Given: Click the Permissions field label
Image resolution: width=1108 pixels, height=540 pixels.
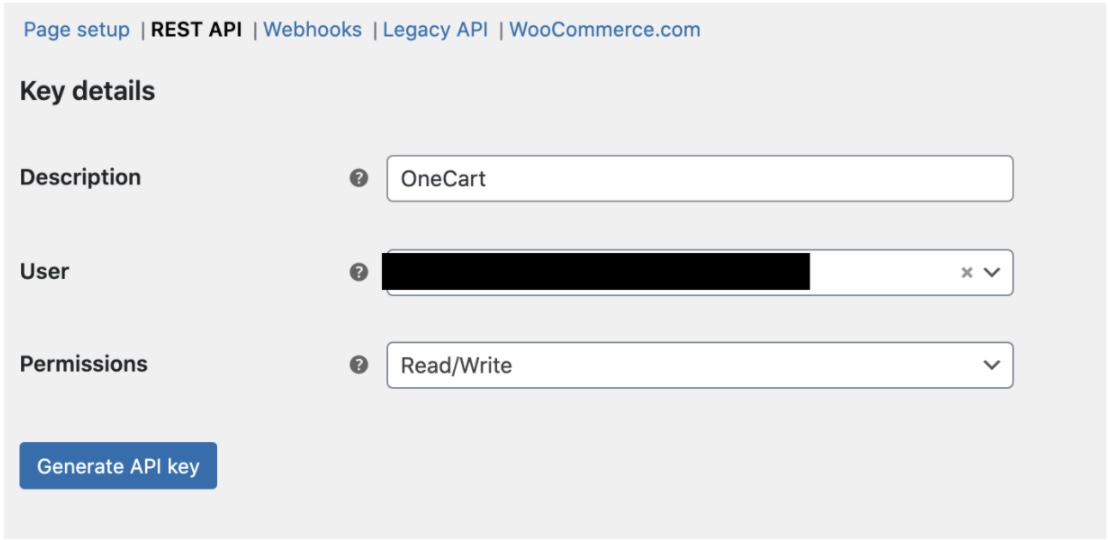Looking at the screenshot, I should 83,364.
